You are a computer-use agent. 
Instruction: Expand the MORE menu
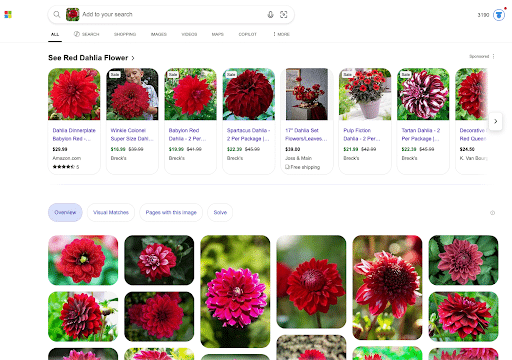point(282,34)
